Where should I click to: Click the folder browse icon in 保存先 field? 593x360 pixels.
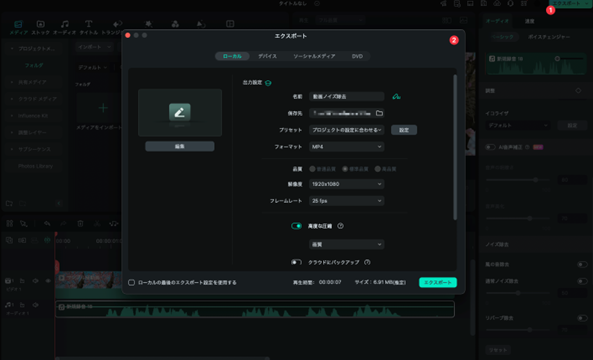pos(379,113)
